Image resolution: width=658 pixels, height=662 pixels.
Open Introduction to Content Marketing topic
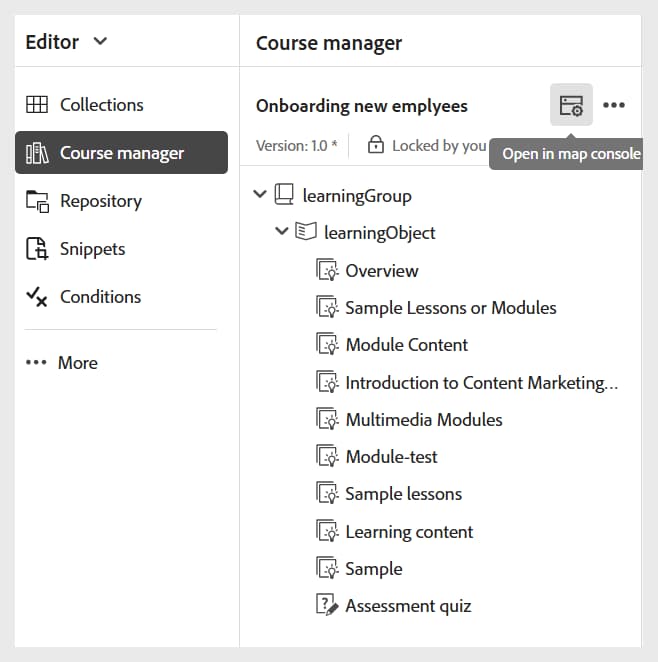(480, 383)
